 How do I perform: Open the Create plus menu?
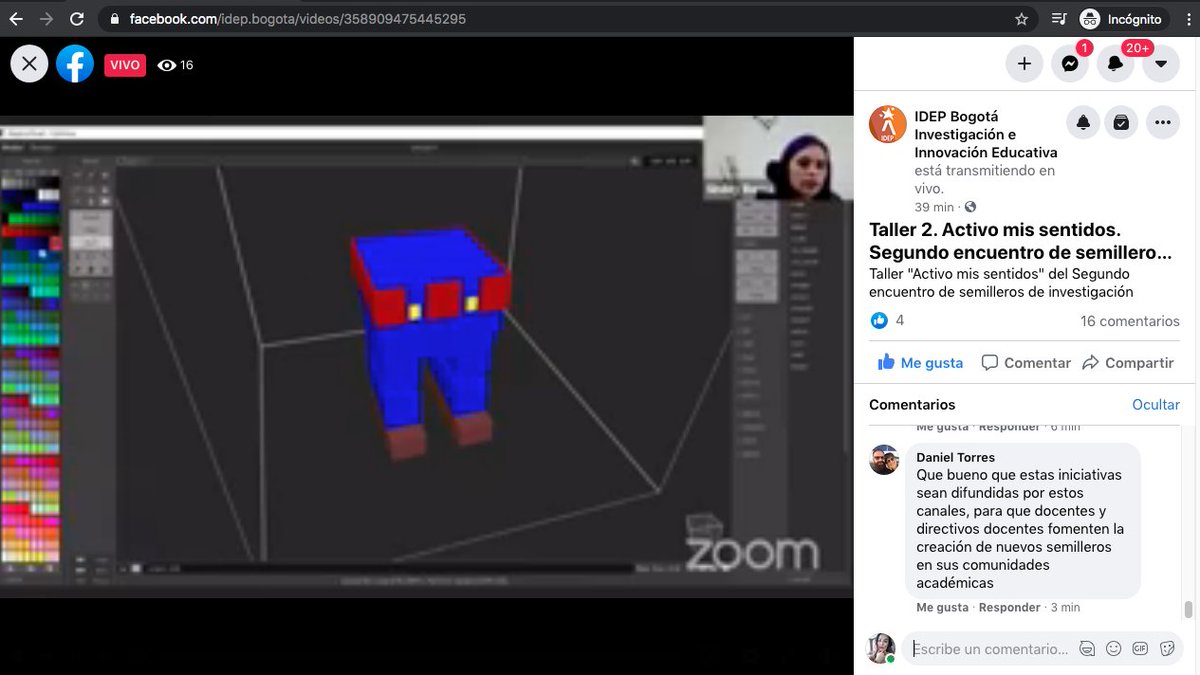[1024, 64]
